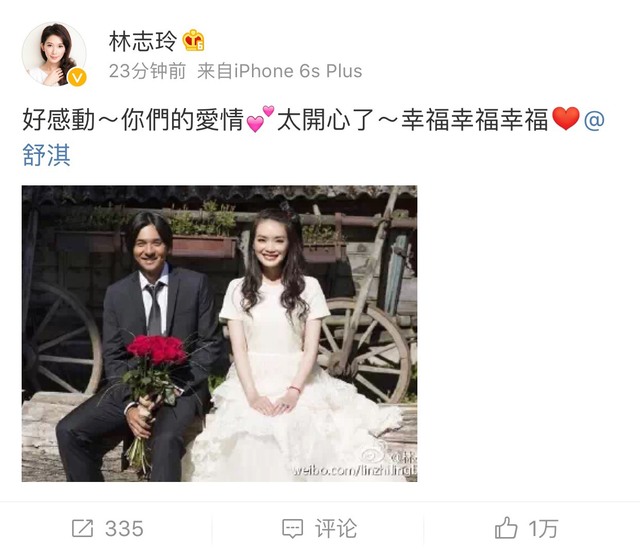Image resolution: width=640 pixels, height=552 pixels.
Task: Open the attached wedding photo thumbnail
Action: coord(220,334)
